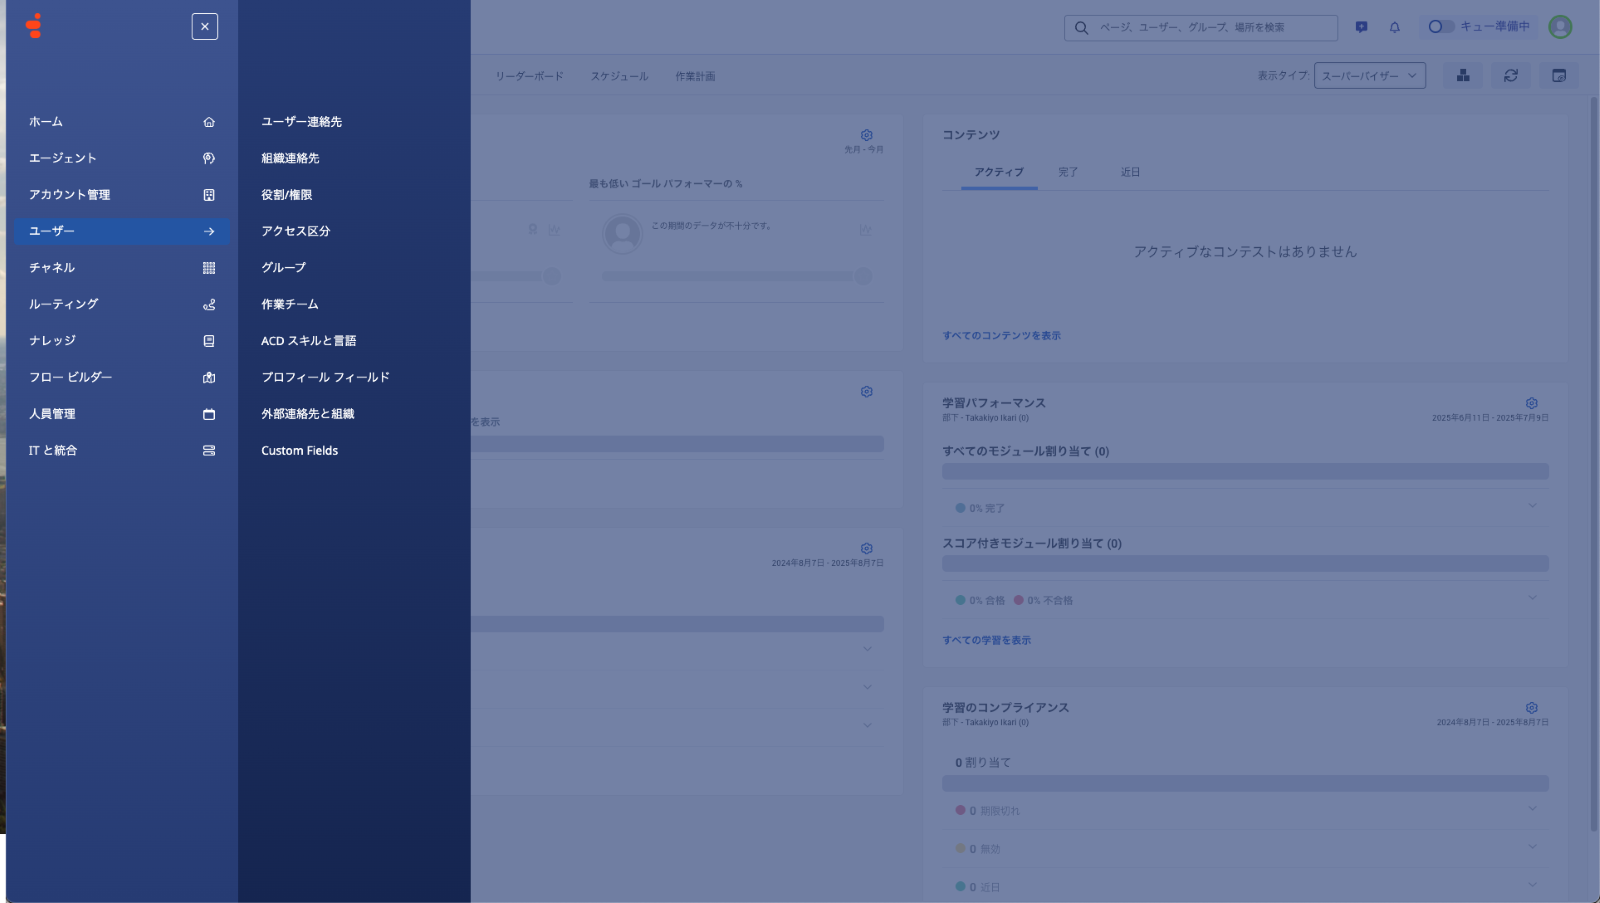This screenshot has height=903, width=1600.
Task: Select ACD スキルと言語 submenu item
Action: click(308, 341)
